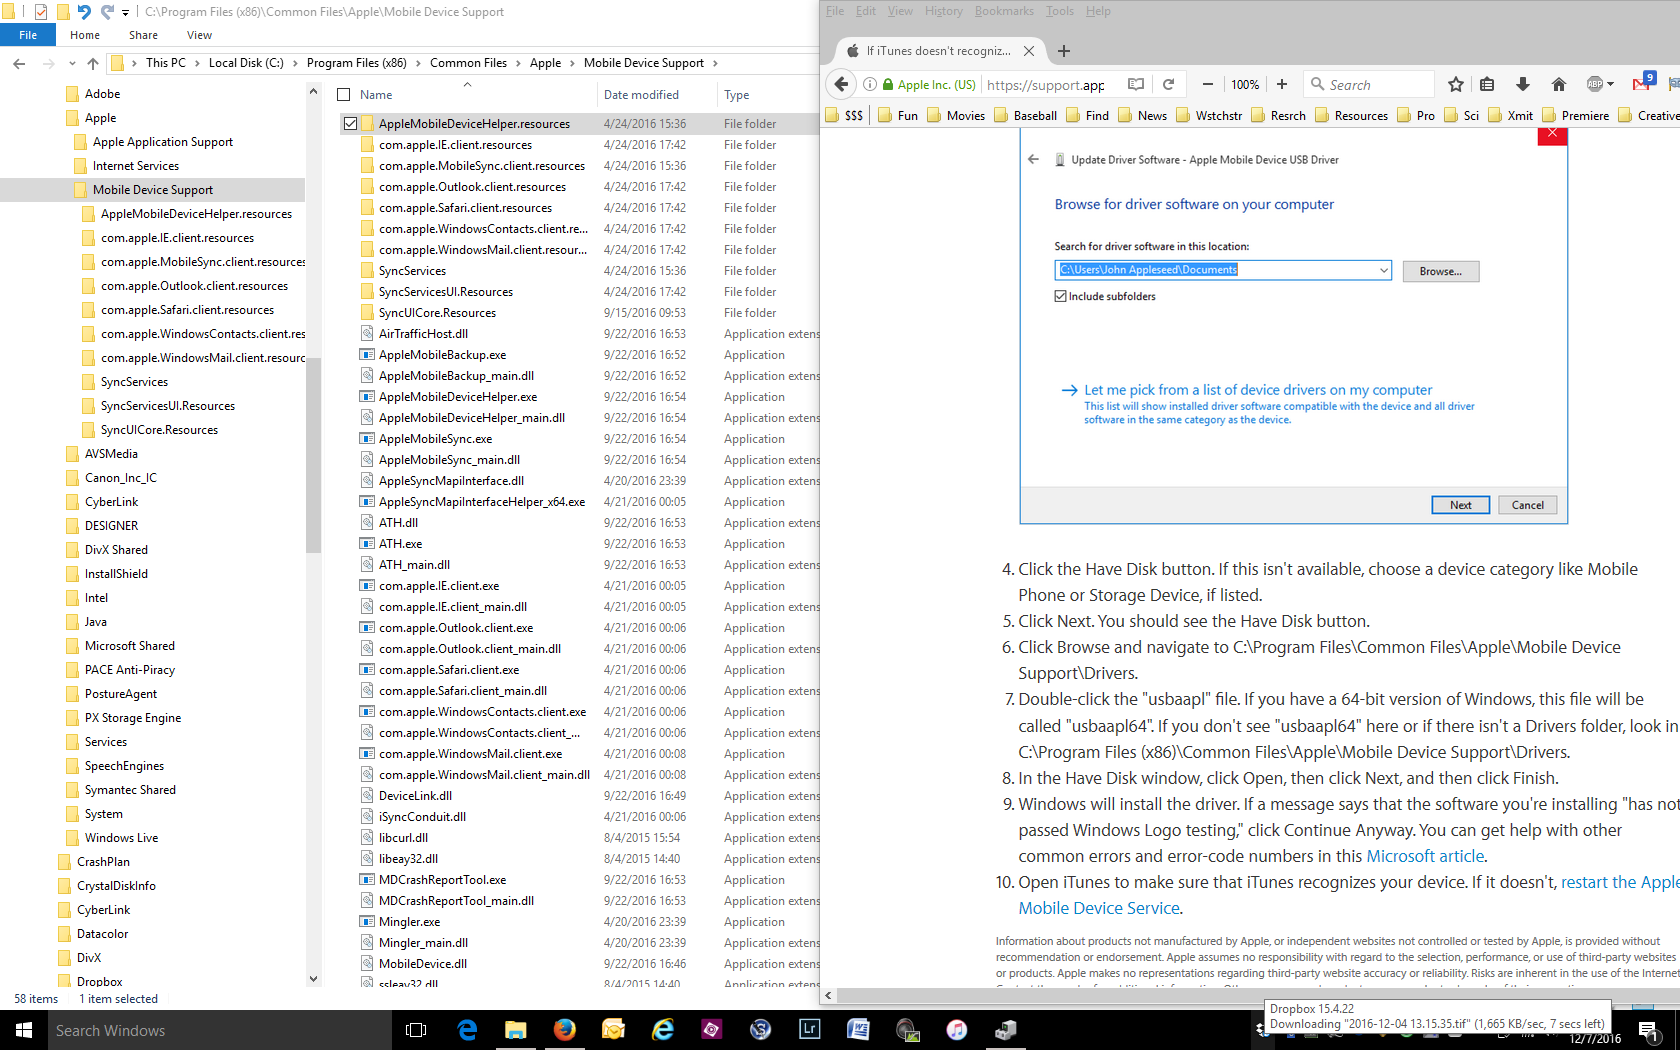Open the Firefox downloads arrow
This screenshot has height=1050, width=1680.
pos(1523,84)
